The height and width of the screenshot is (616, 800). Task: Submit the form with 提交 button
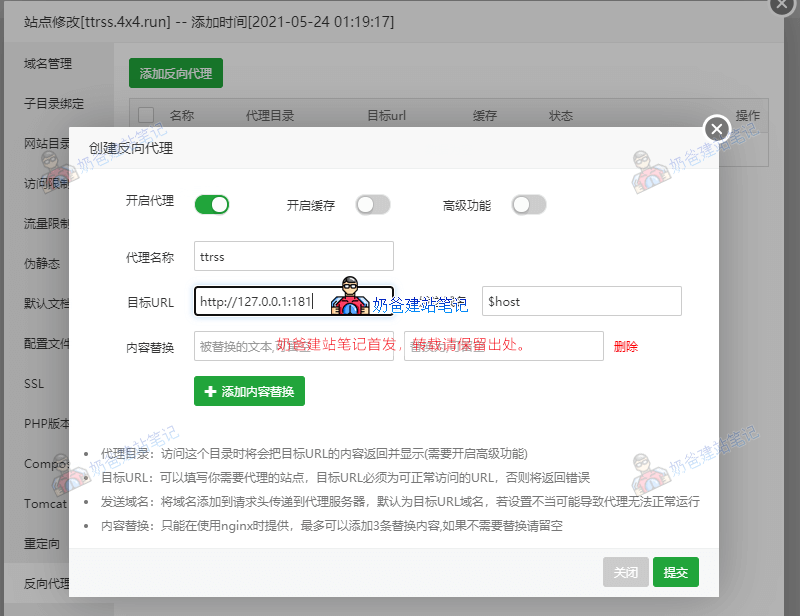[x=676, y=573]
